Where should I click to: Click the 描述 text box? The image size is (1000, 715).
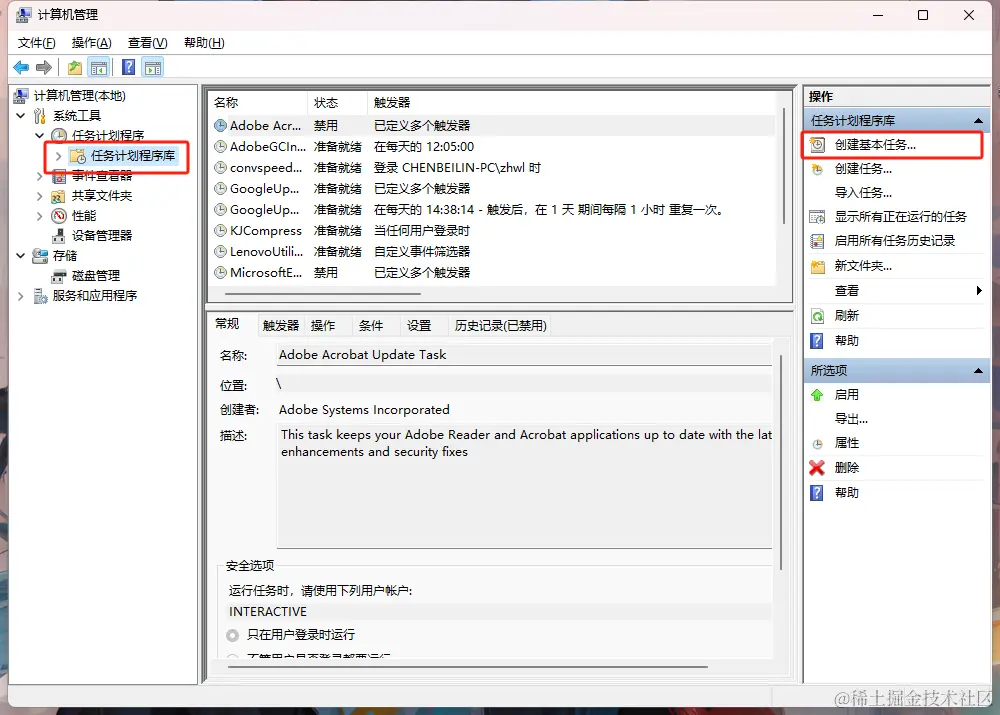[x=524, y=486]
